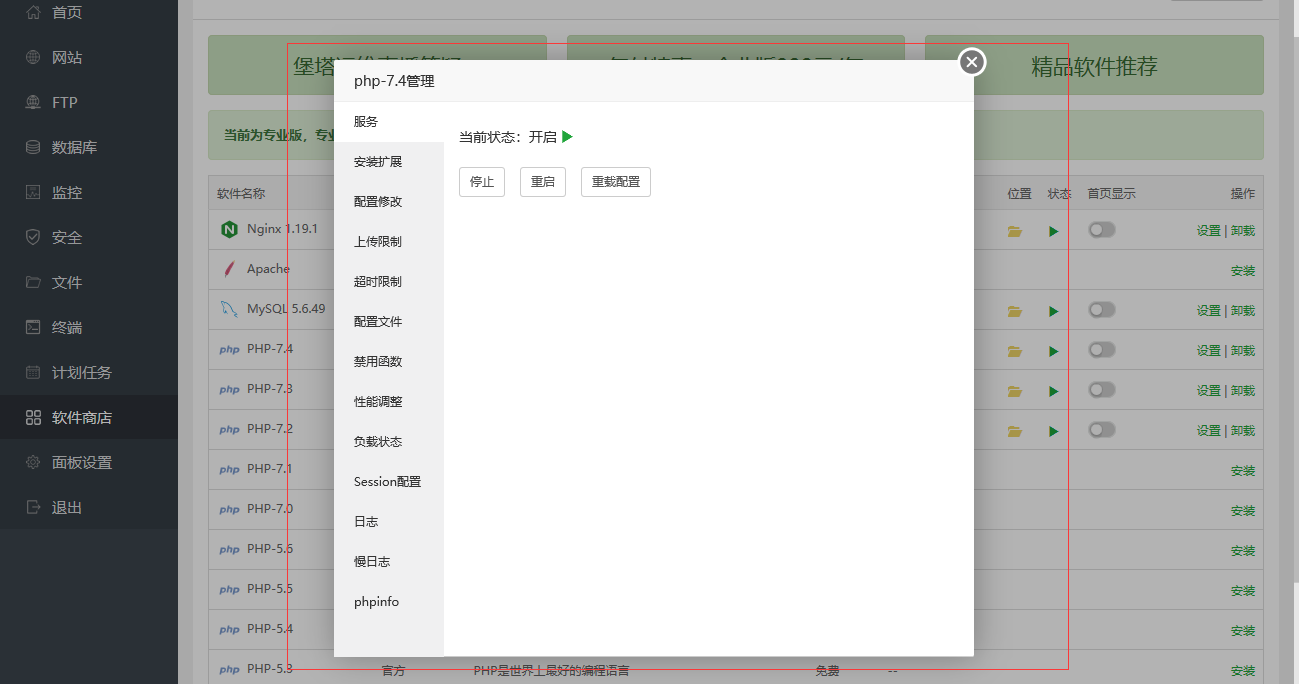
Task: Click the 终端 terminal icon in sidebar
Action: [x=33, y=327]
